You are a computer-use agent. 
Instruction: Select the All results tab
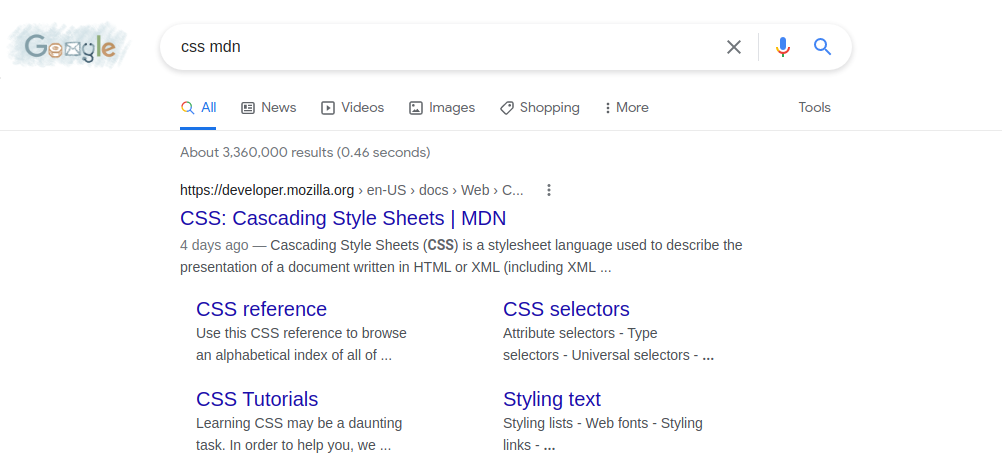(198, 108)
